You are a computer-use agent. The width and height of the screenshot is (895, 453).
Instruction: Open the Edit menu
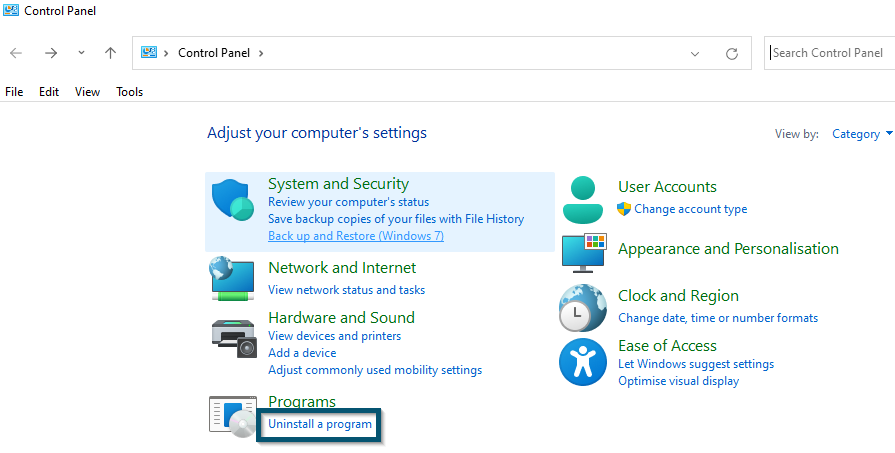coord(49,92)
